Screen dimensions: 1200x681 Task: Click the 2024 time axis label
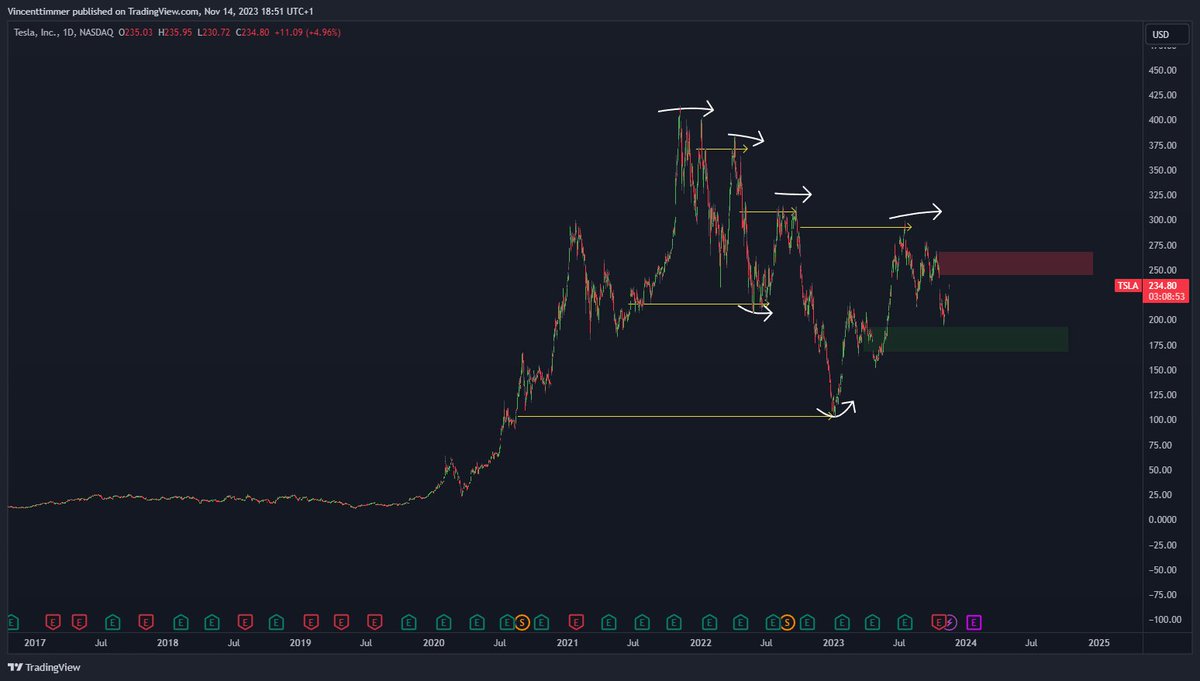[x=965, y=644]
